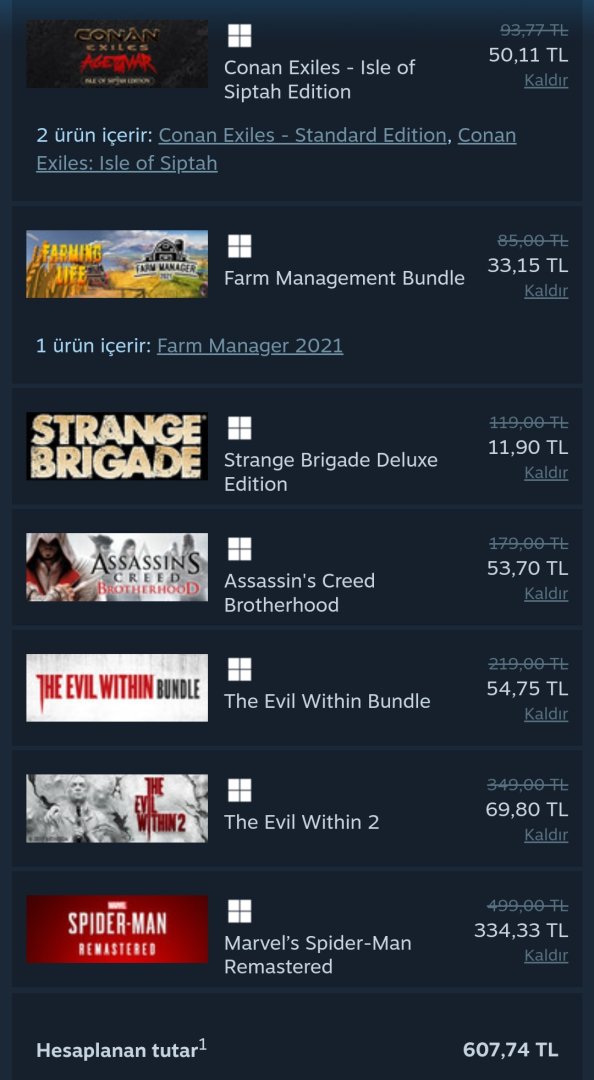Remove Marvel's Spider-Man Remastered via Kaldır
The width and height of the screenshot is (594, 1080).
click(546, 956)
